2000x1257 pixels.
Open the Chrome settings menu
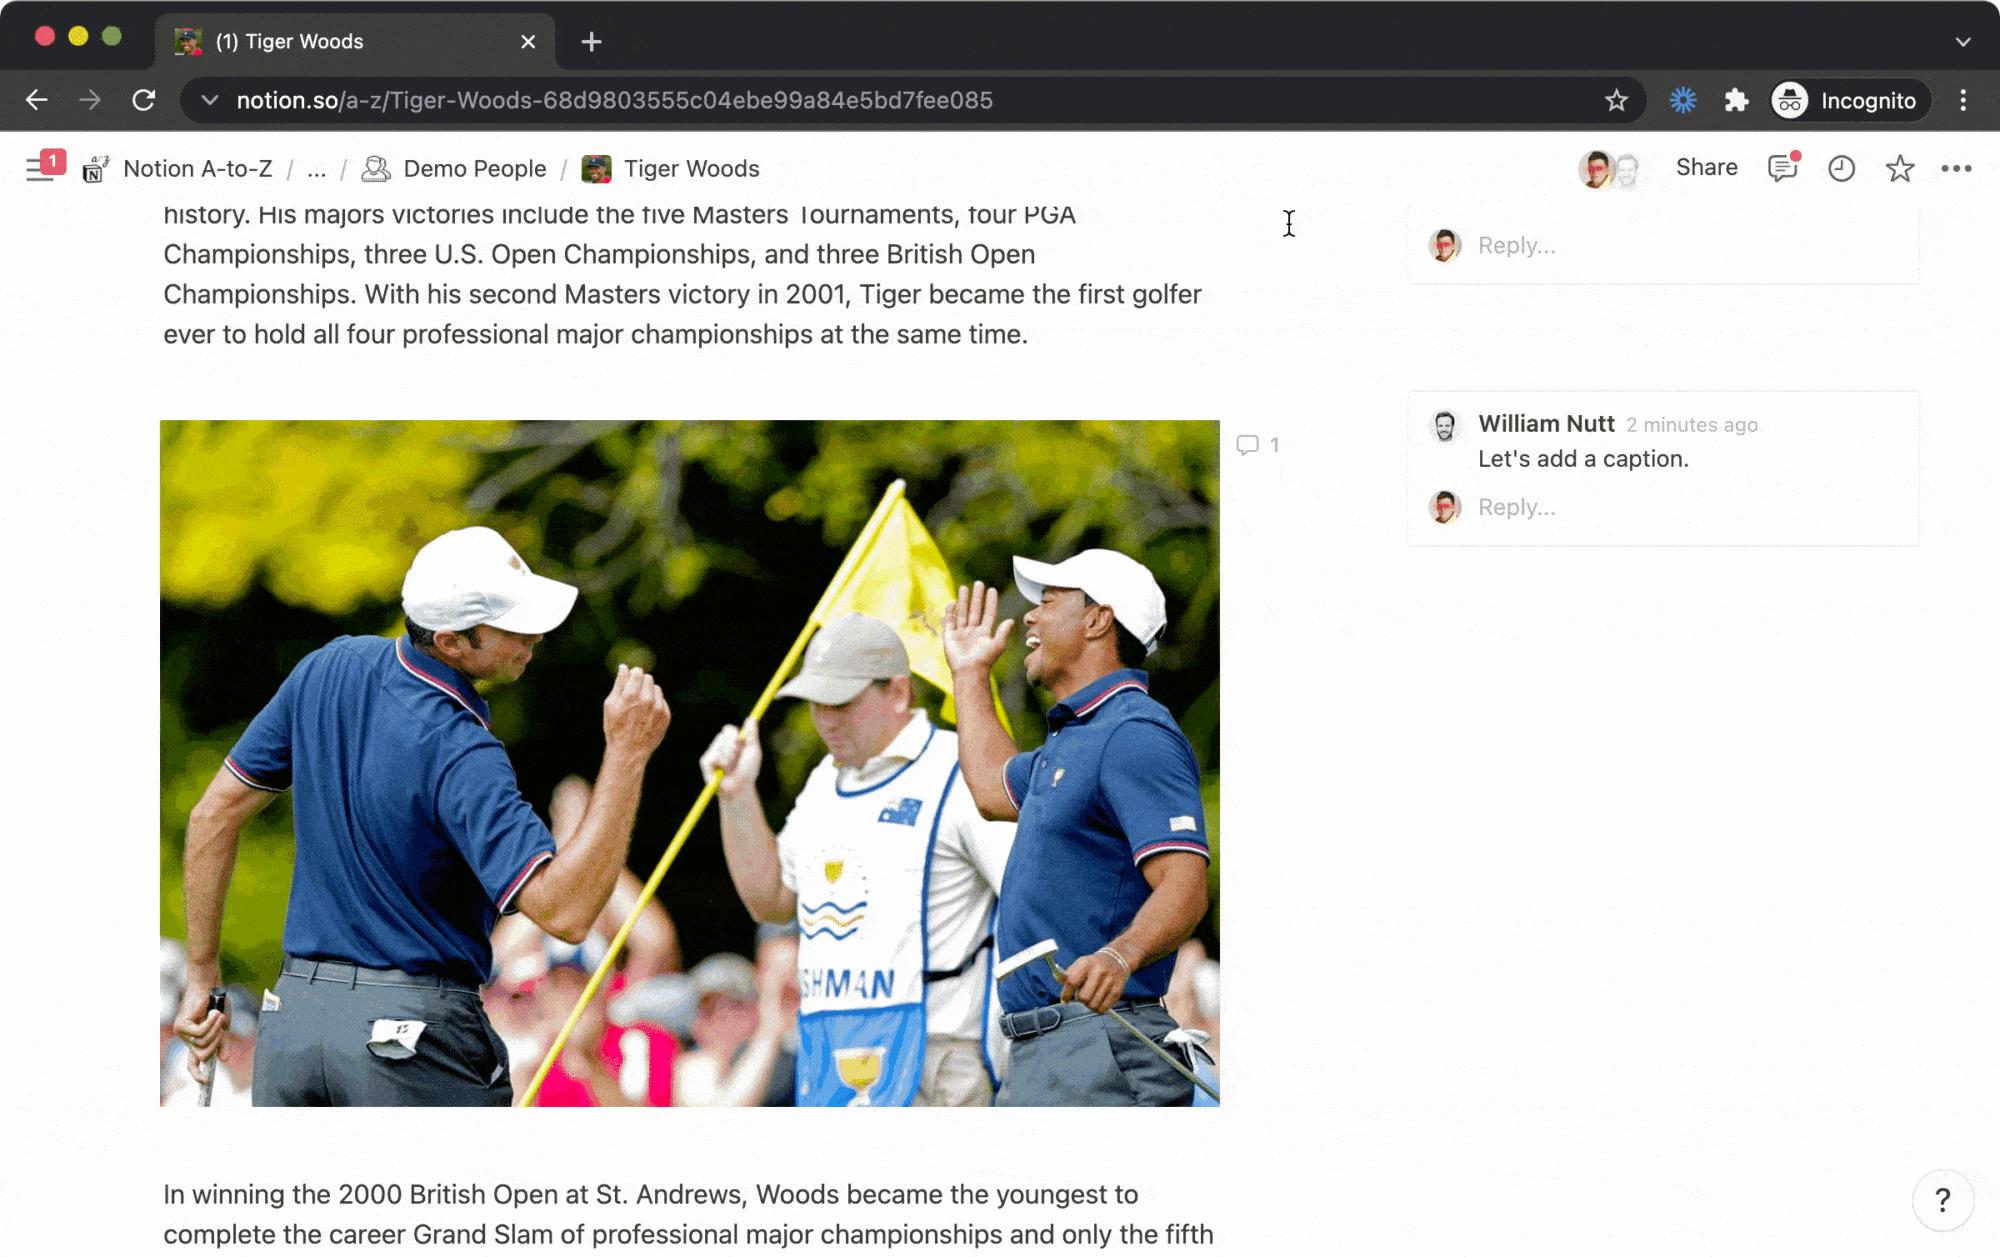(x=1962, y=100)
